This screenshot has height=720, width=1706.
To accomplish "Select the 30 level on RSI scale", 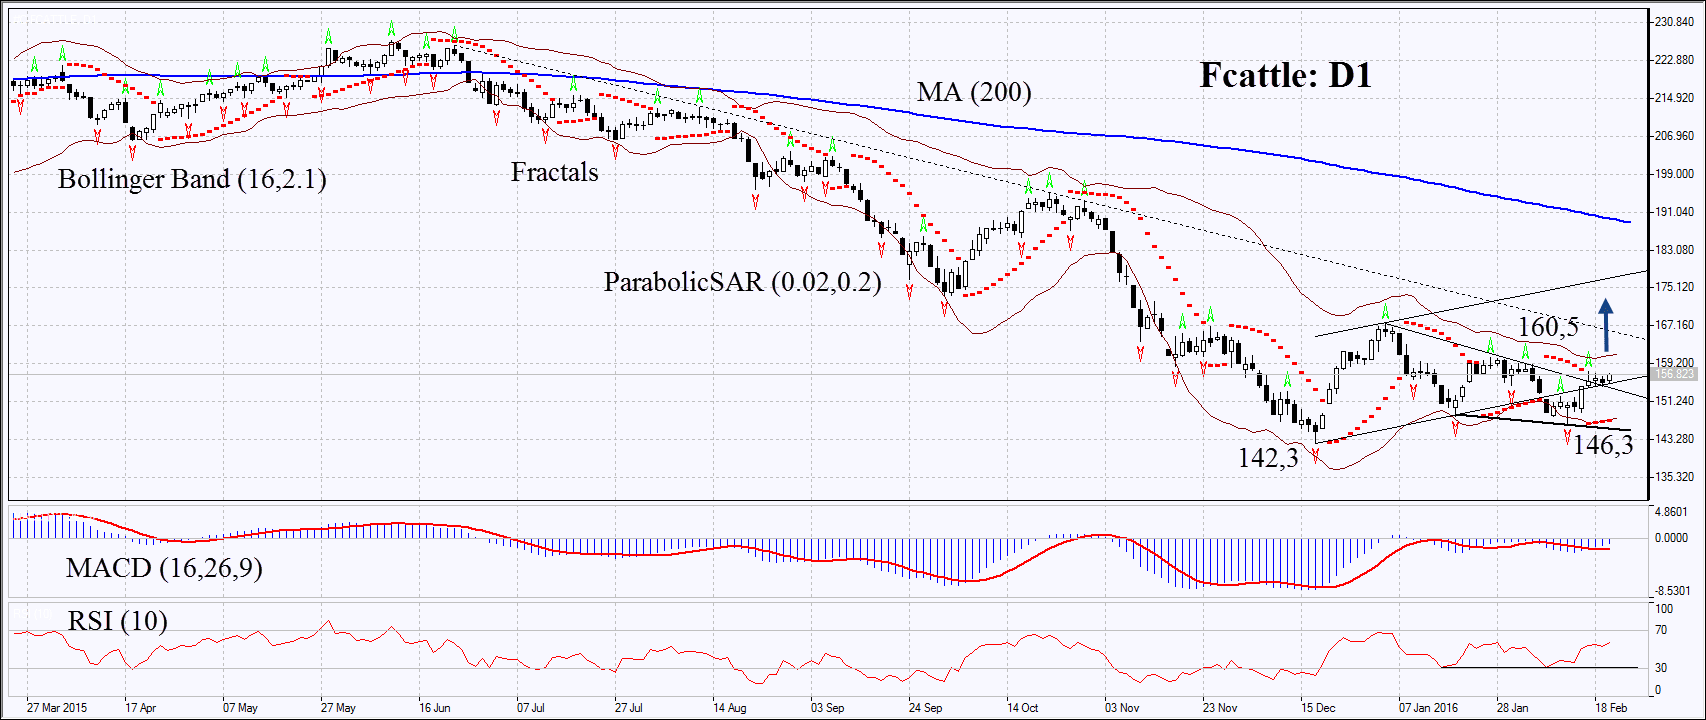I will pyautogui.click(x=1661, y=668).
